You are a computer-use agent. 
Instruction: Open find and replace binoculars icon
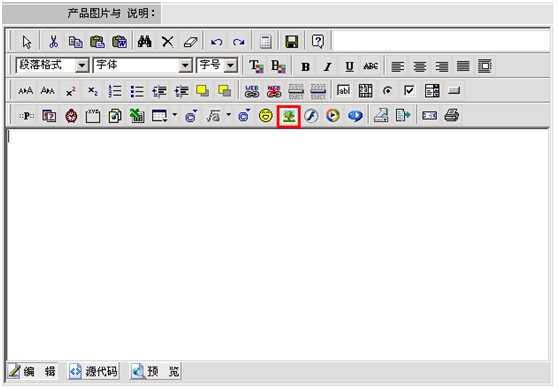(145, 42)
